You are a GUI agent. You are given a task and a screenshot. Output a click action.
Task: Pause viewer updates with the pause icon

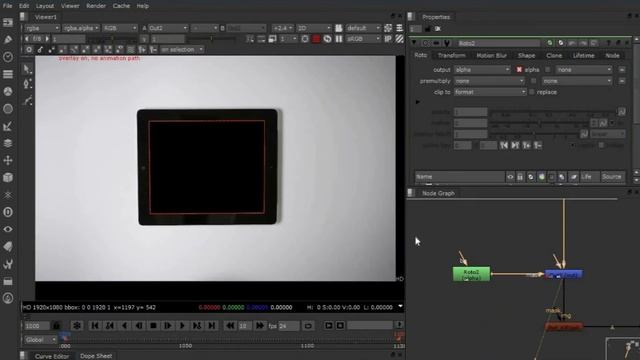pyautogui.click(x=339, y=39)
